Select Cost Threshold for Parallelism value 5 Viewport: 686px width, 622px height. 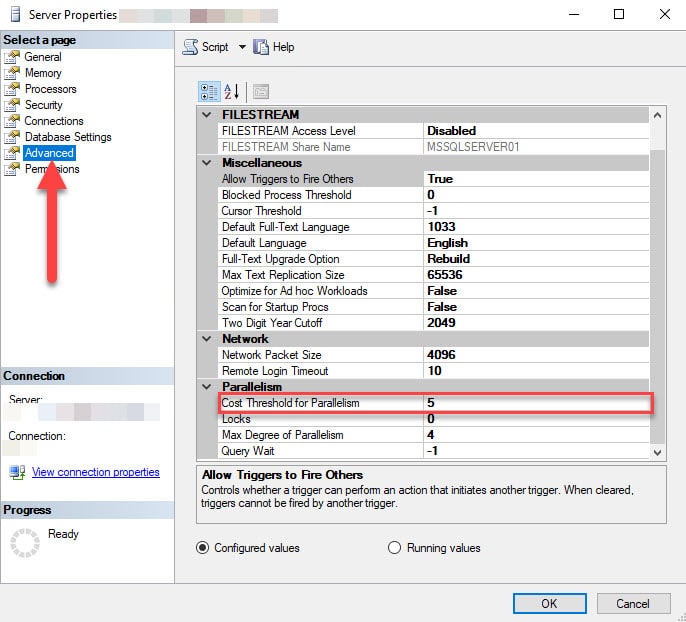coord(536,403)
